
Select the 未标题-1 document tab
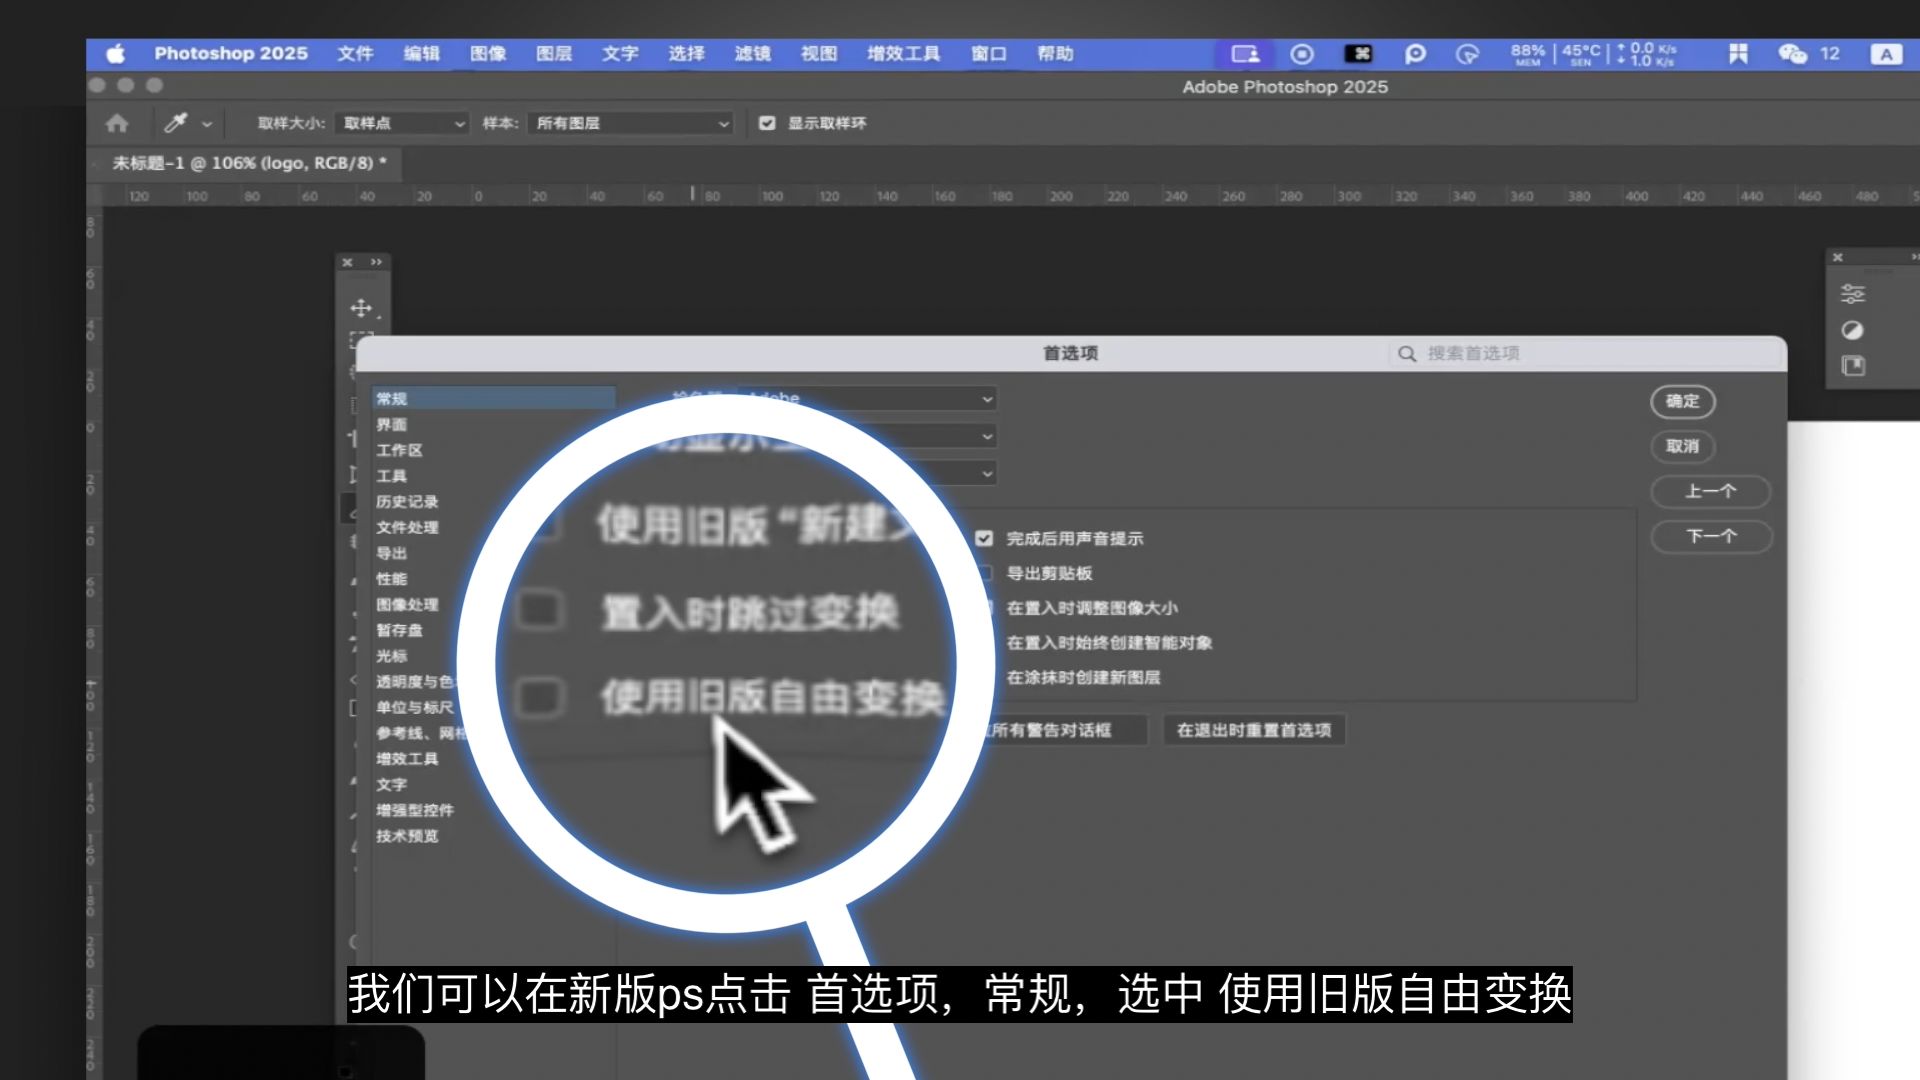coord(248,163)
